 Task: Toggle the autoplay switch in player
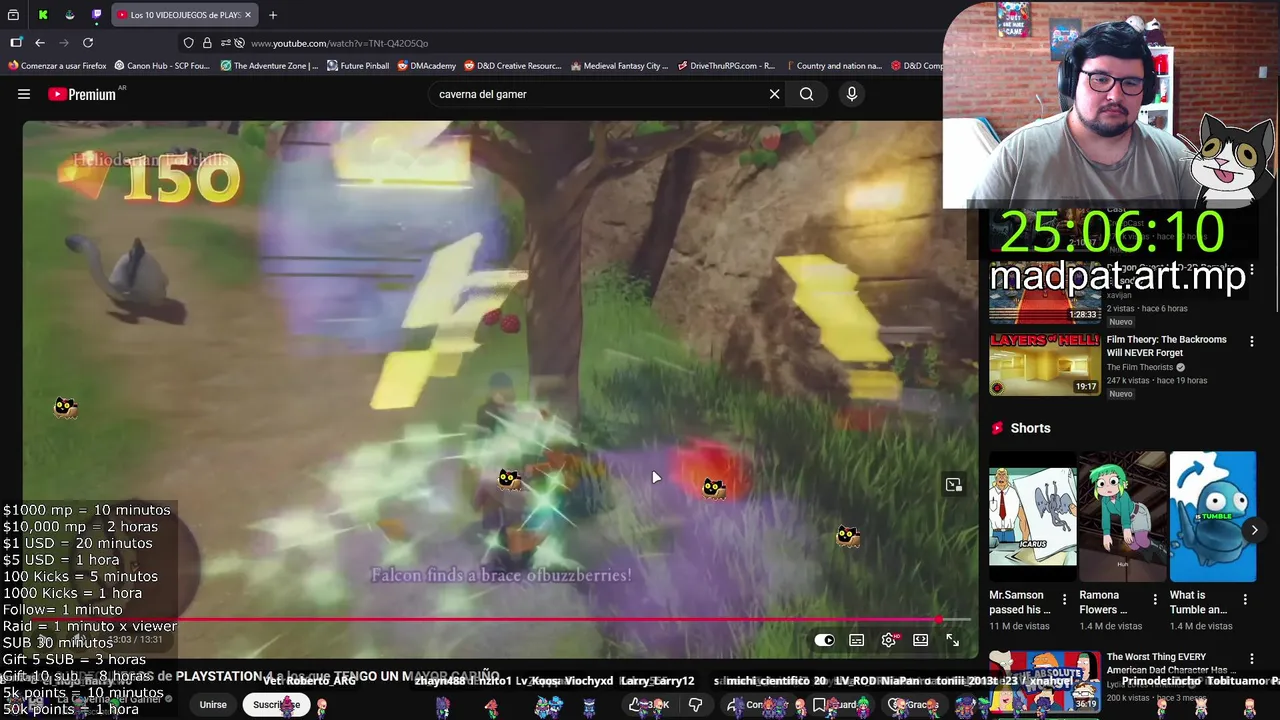[824, 640]
